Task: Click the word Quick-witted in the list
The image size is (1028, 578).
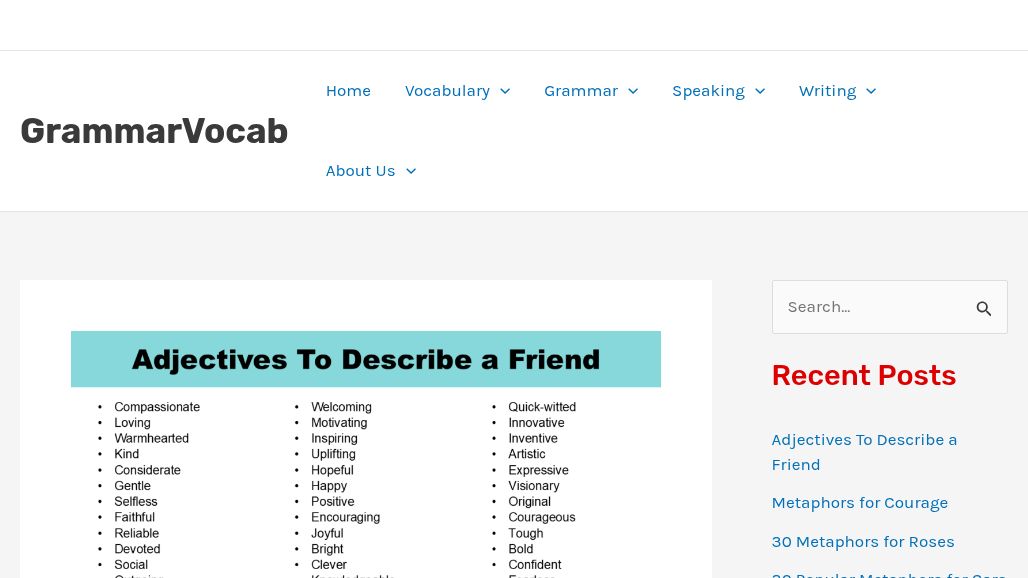Action: [542, 407]
